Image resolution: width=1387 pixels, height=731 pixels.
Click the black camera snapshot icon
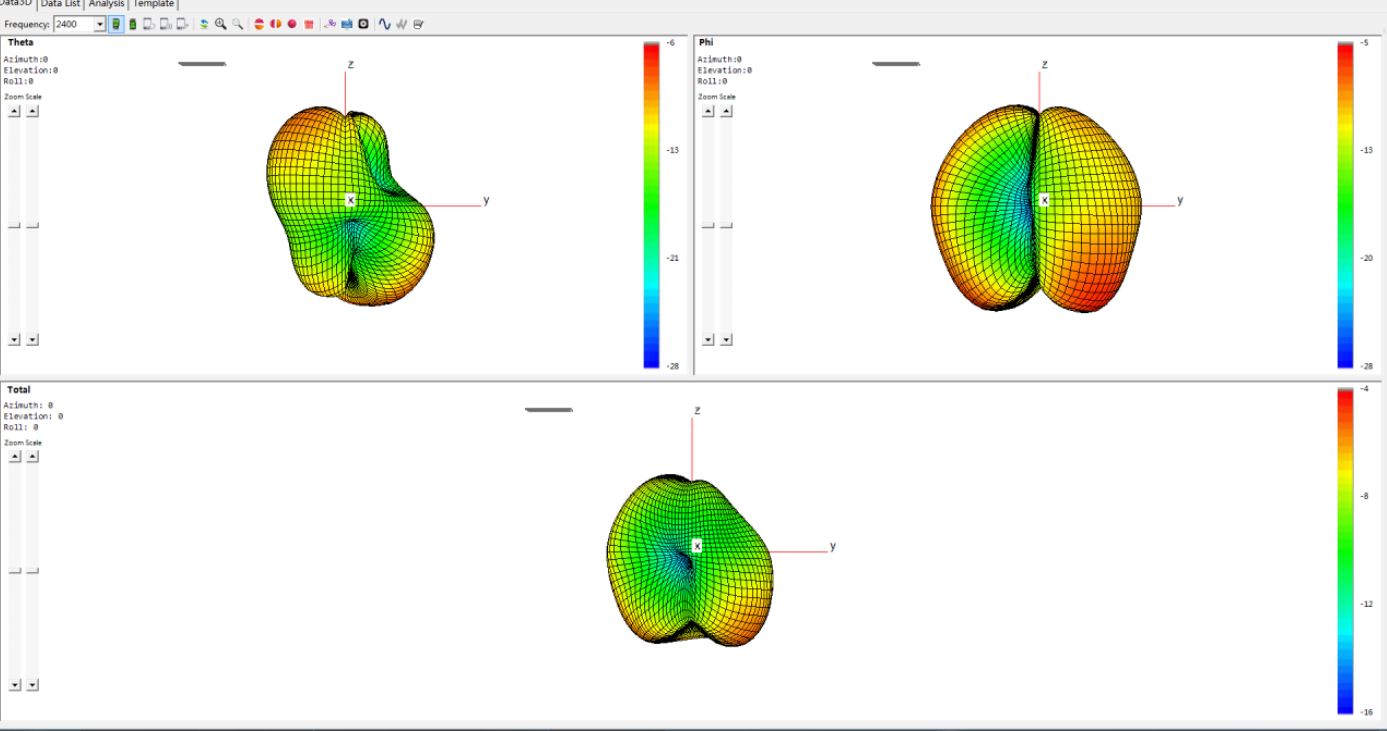click(x=363, y=24)
